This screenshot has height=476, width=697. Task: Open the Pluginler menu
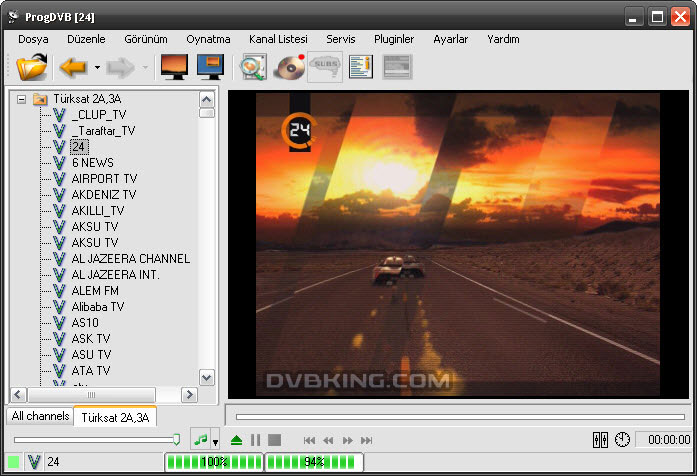point(394,40)
